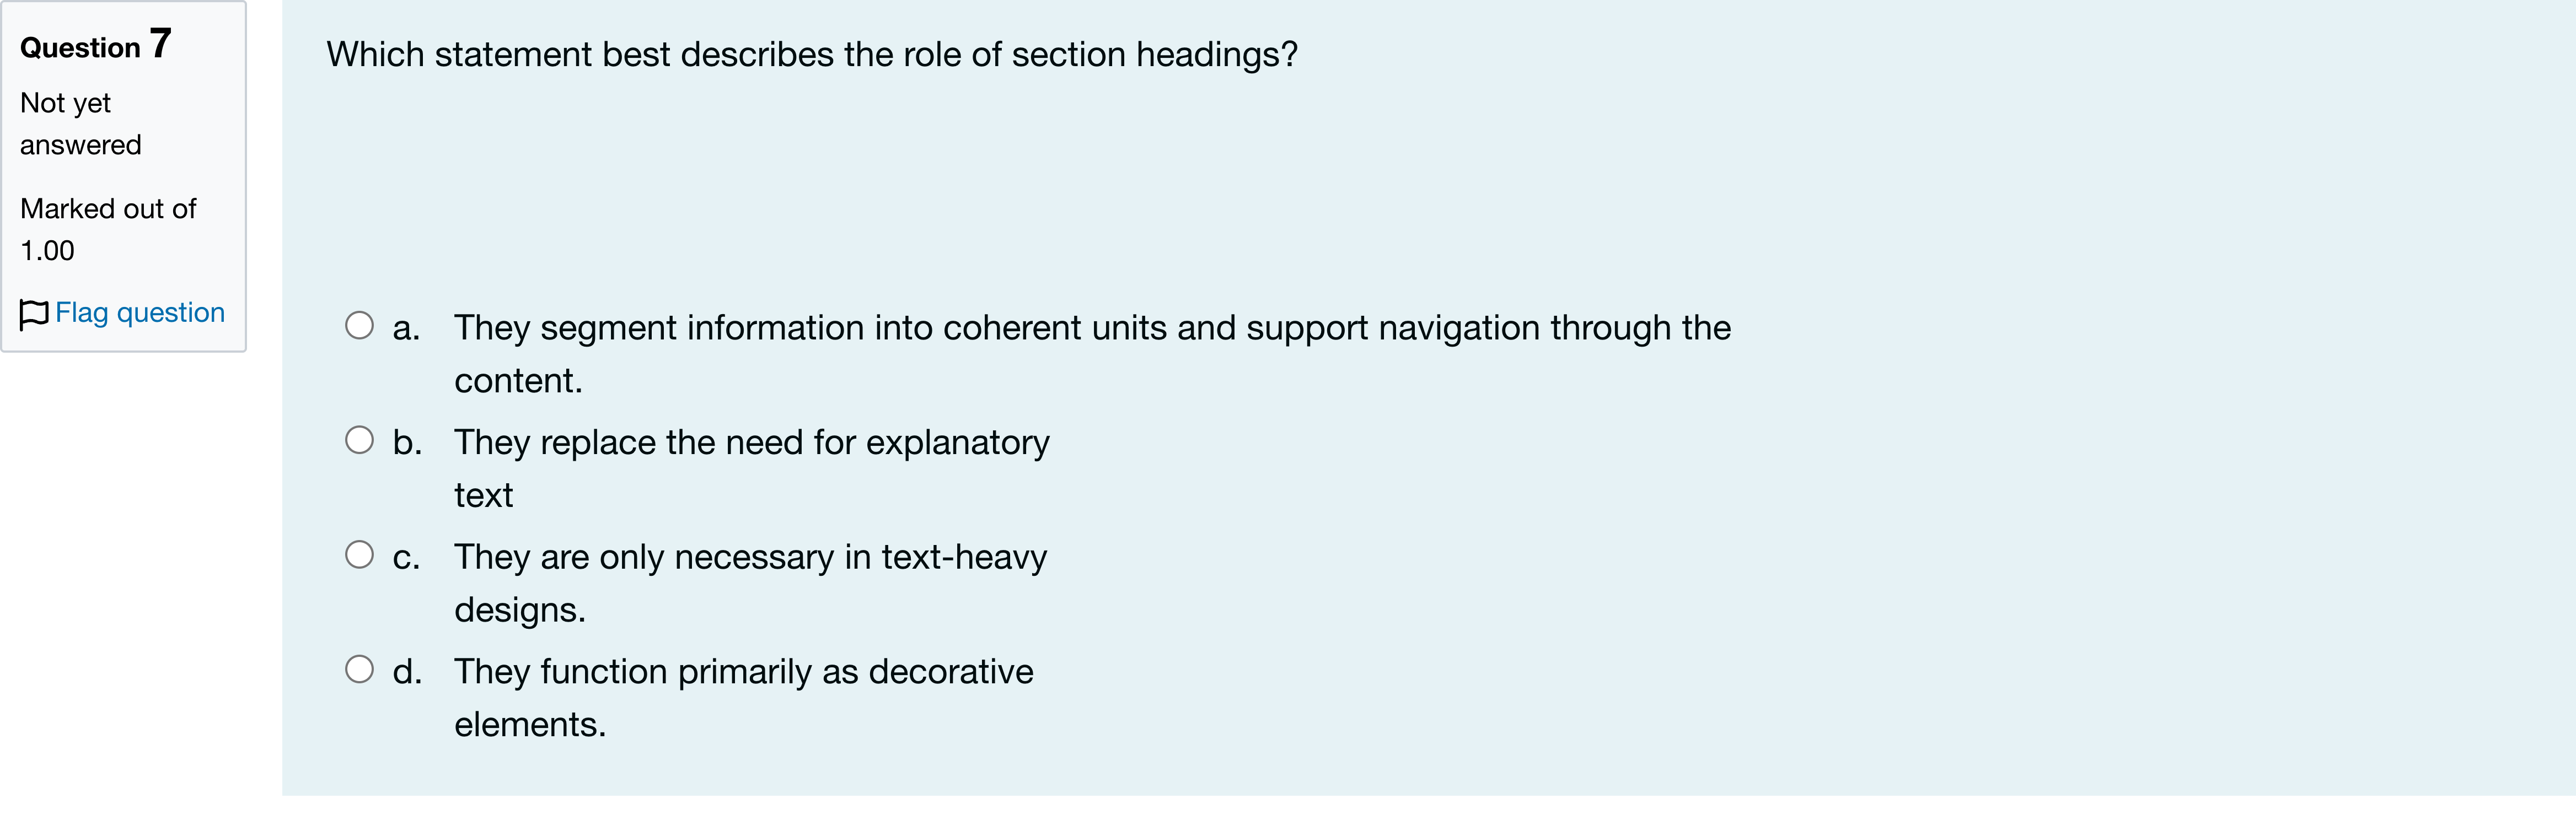Click the answer text 'function primarily as decorative elements'
The width and height of the screenshot is (2576, 831).
pos(744,697)
